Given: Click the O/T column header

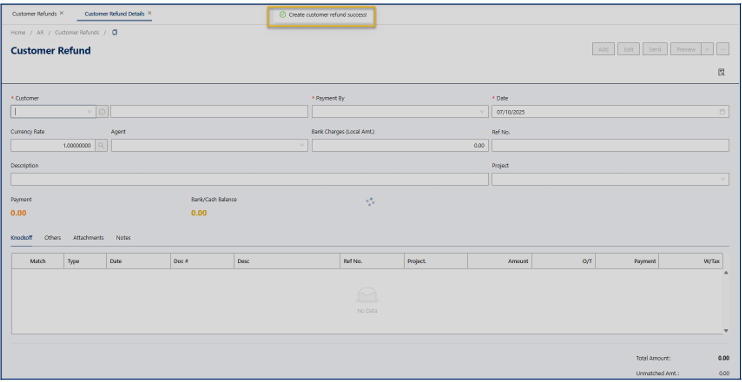Looking at the screenshot, I should point(564,261).
